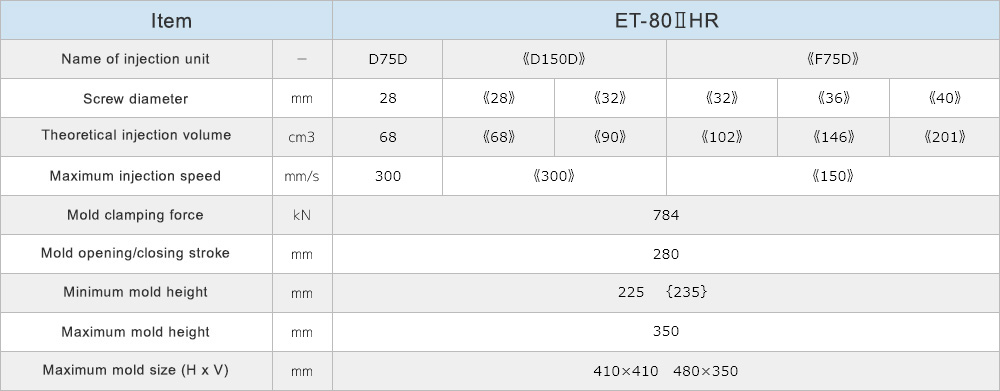Select the 350 maximum mold height value
The height and width of the screenshot is (391, 1000).
[x=666, y=332]
